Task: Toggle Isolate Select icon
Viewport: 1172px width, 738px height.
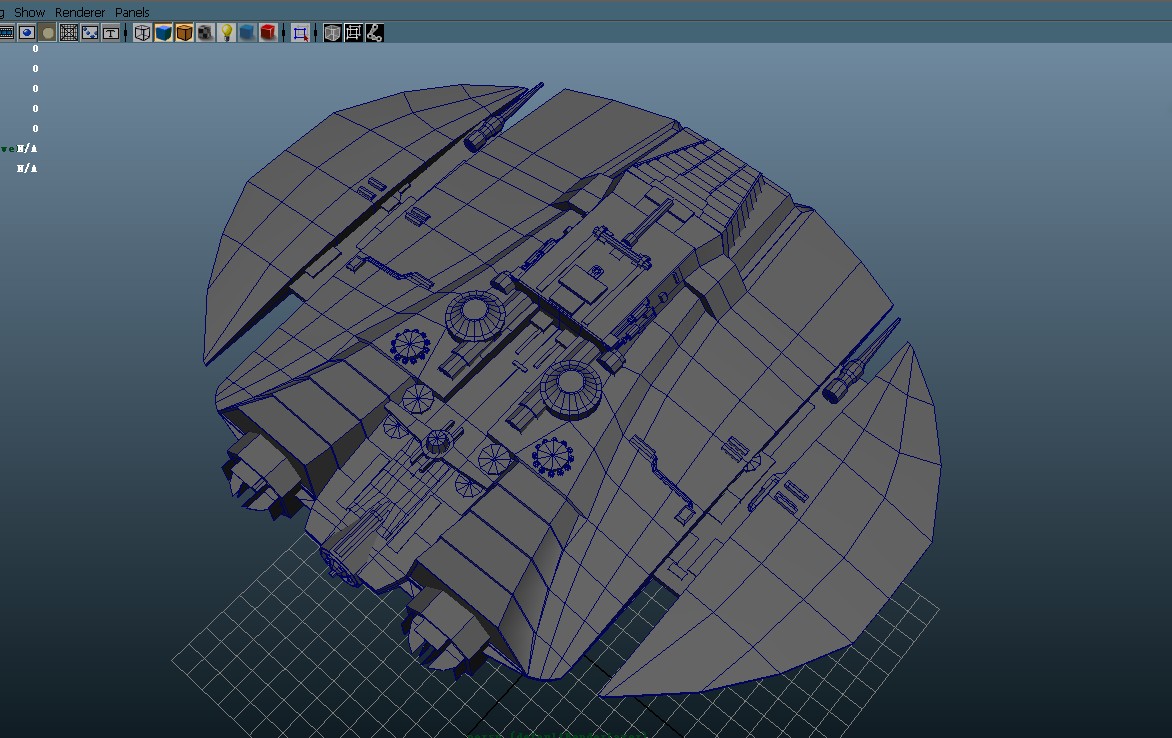Action: (300, 32)
